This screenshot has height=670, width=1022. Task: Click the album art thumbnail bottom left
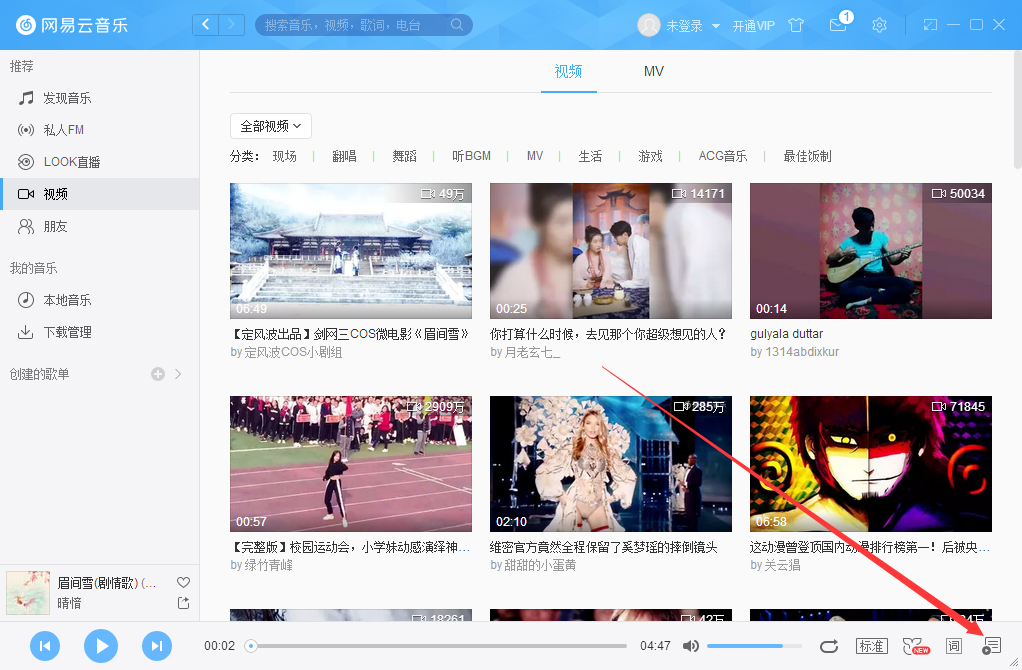point(28,592)
